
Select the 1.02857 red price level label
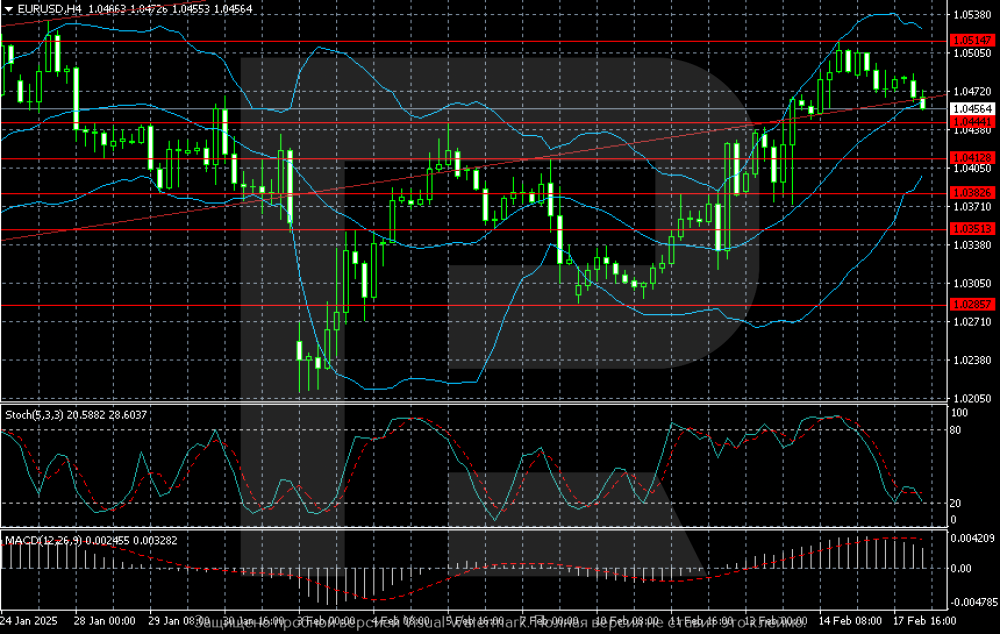[x=972, y=304]
